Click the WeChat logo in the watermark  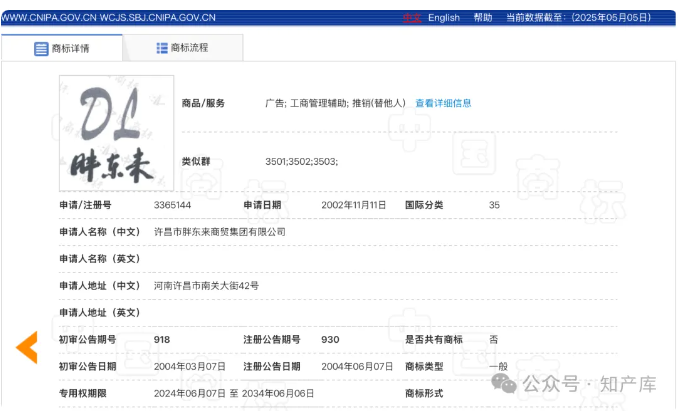(508, 383)
